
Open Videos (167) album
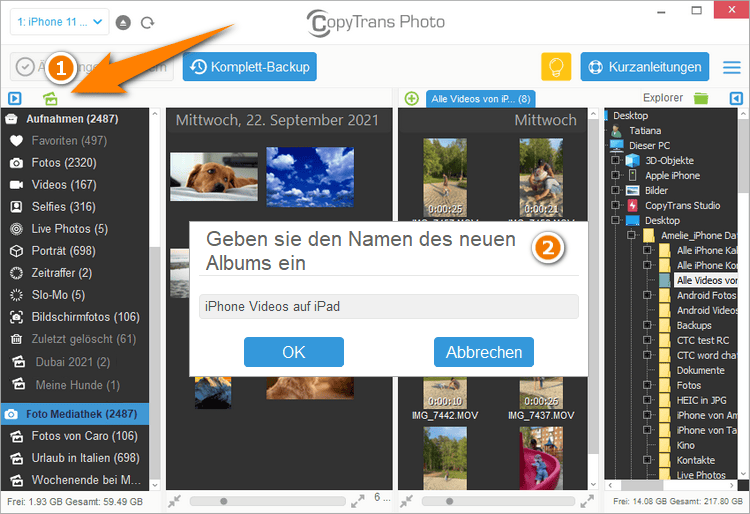[75, 185]
